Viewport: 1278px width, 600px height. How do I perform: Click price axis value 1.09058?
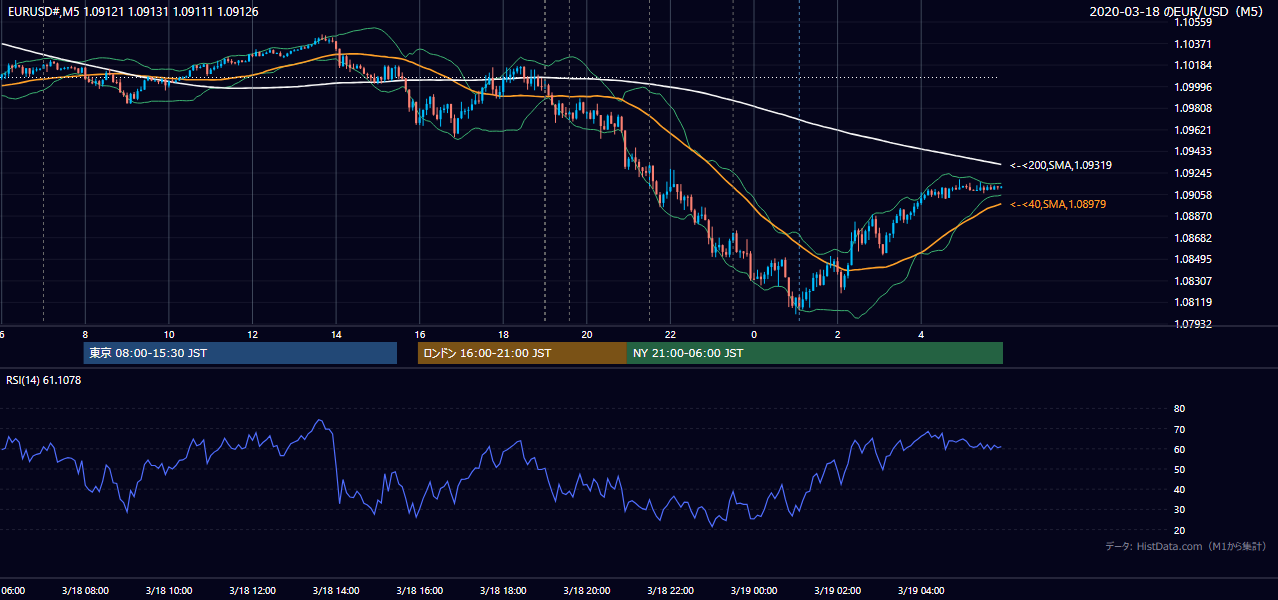[x=1193, y=195]
